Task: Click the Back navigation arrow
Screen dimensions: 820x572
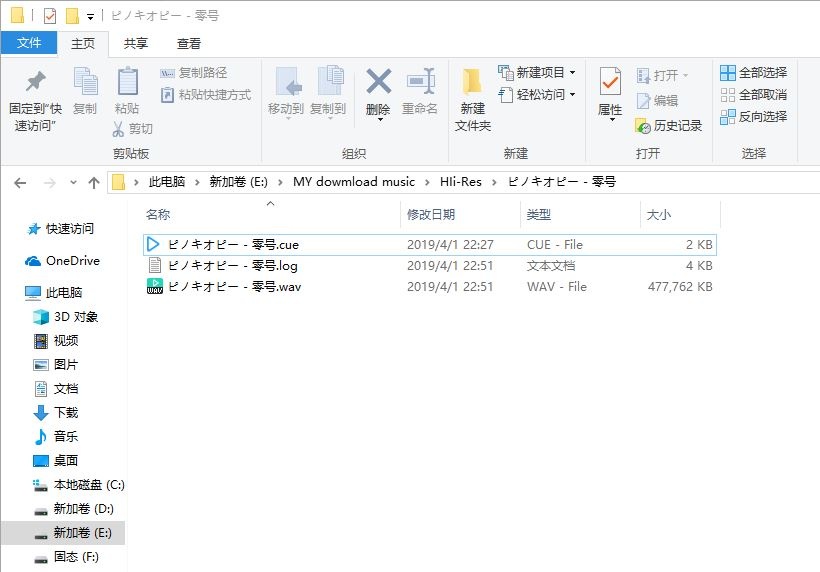Action: 20,183
